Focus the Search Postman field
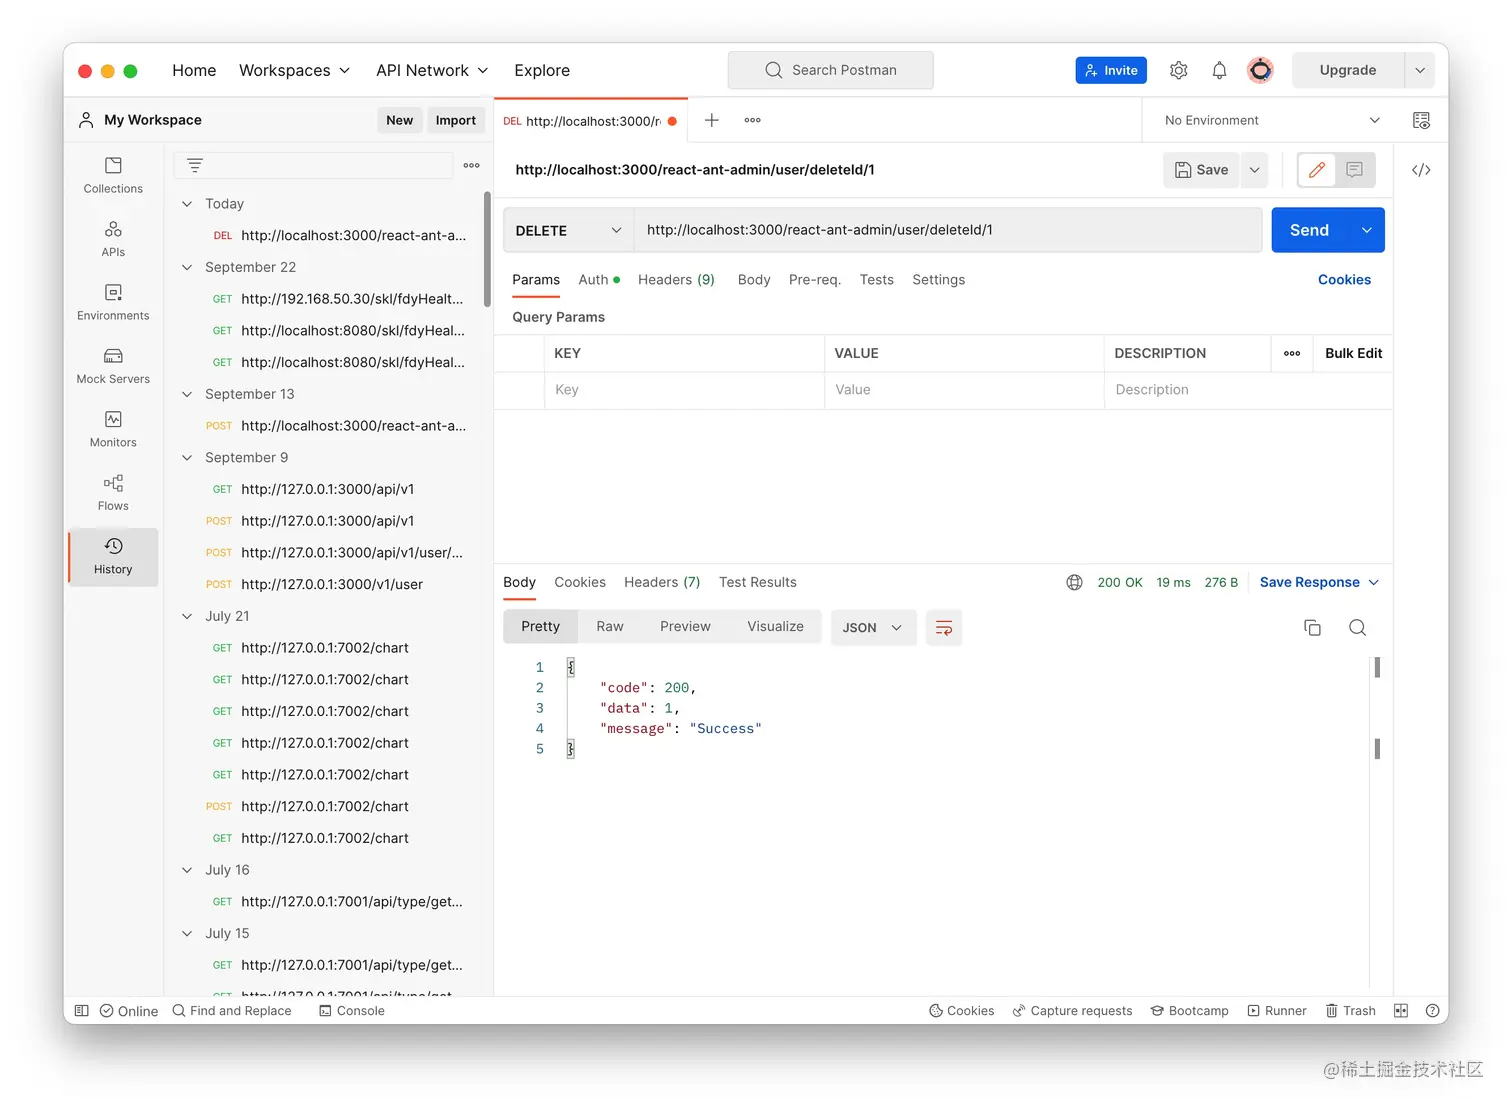Screen dimensions: 1512x1108 831,70
